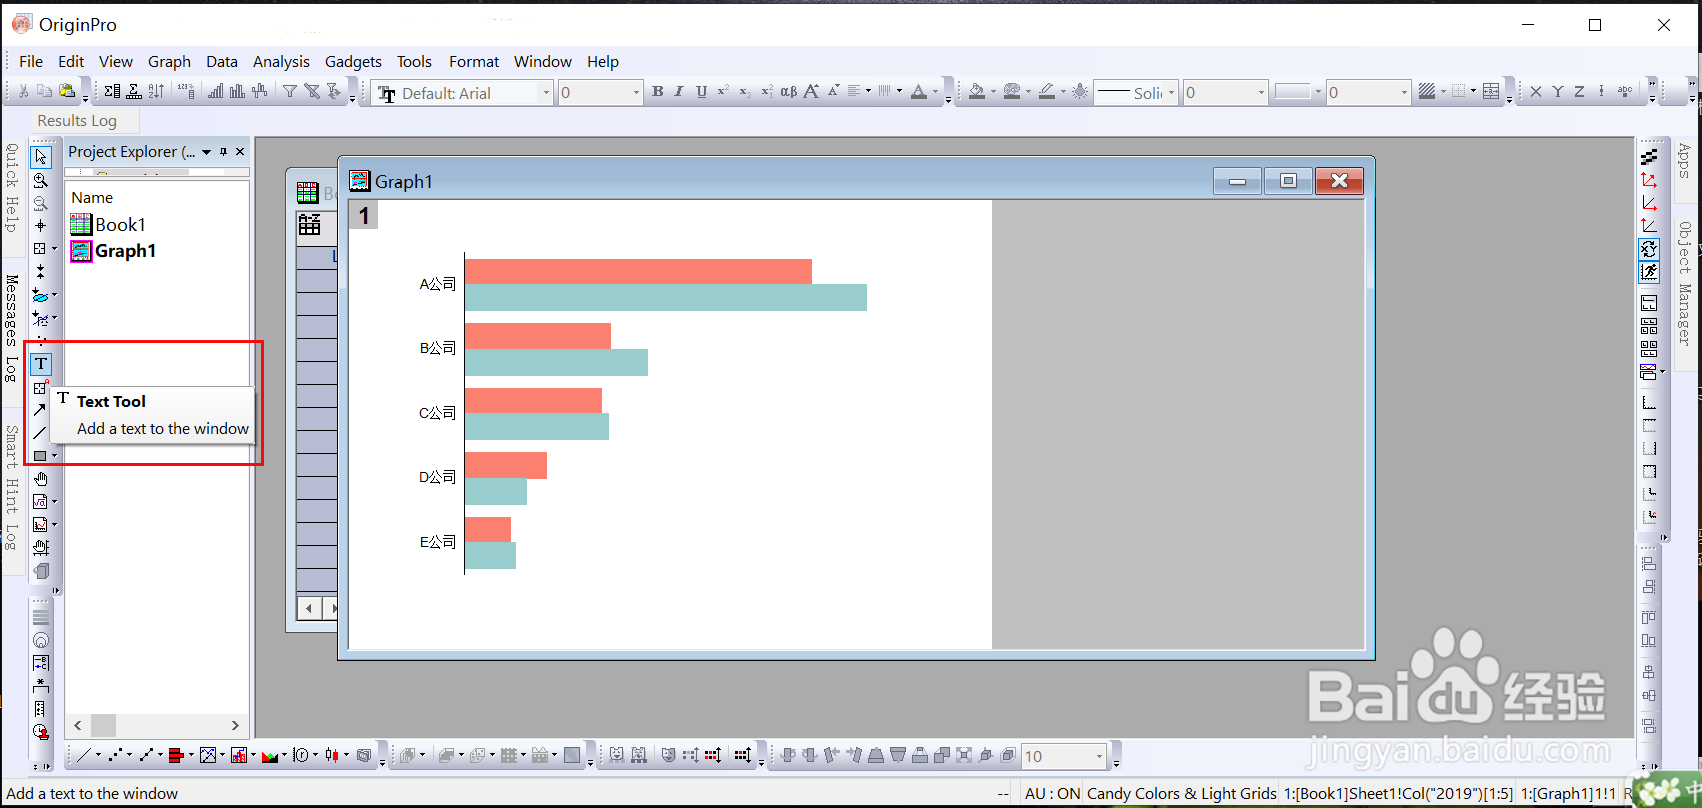Screen dimensions: 1702x808
Task: Select the Zoom In tool
Action: click(x=41, y=181)
